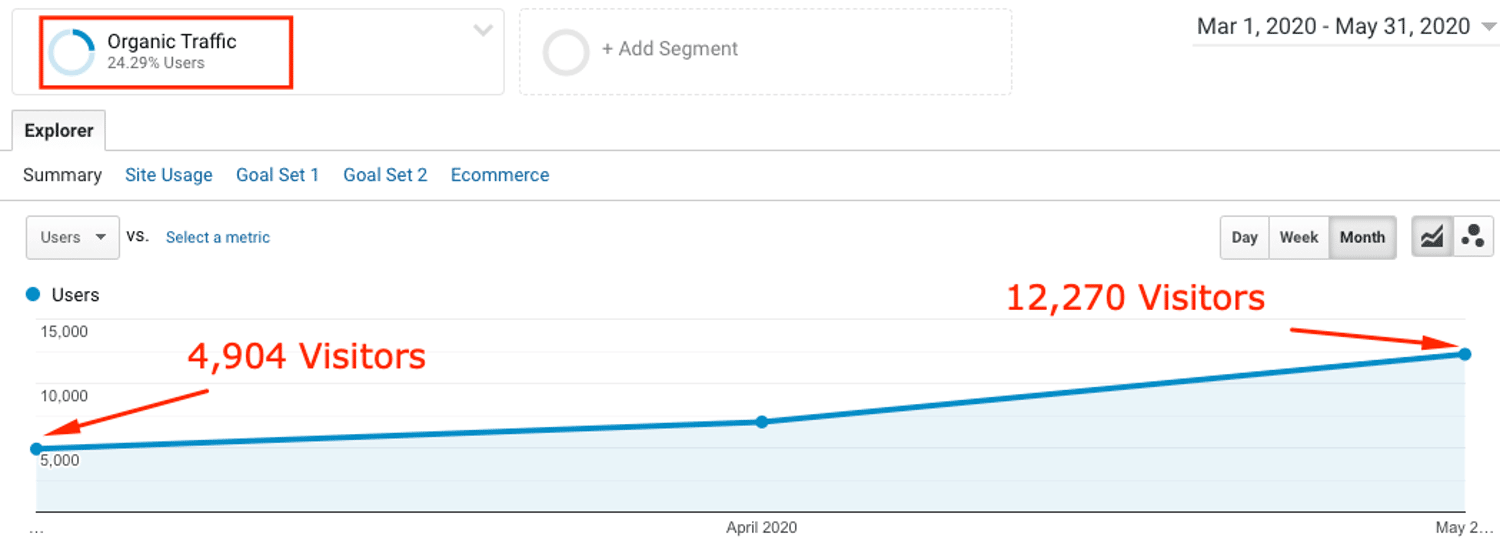This screenshot has width=1500, height=541.
Task: Click the blue Users legend dot
Action: point(33,295)
